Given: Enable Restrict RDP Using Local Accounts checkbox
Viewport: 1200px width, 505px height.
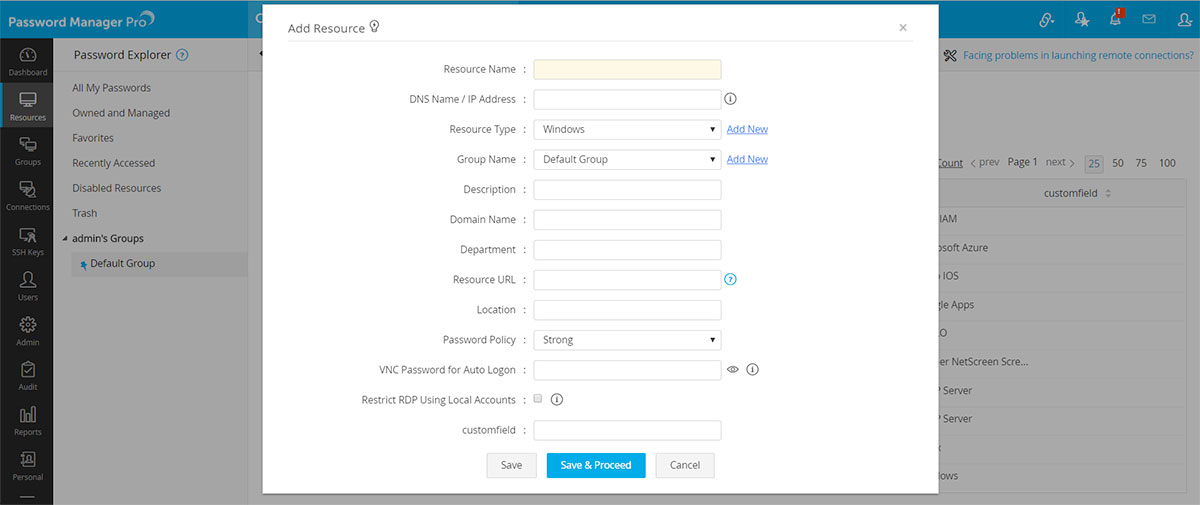Looking at the screenshot, I should 538,399.
